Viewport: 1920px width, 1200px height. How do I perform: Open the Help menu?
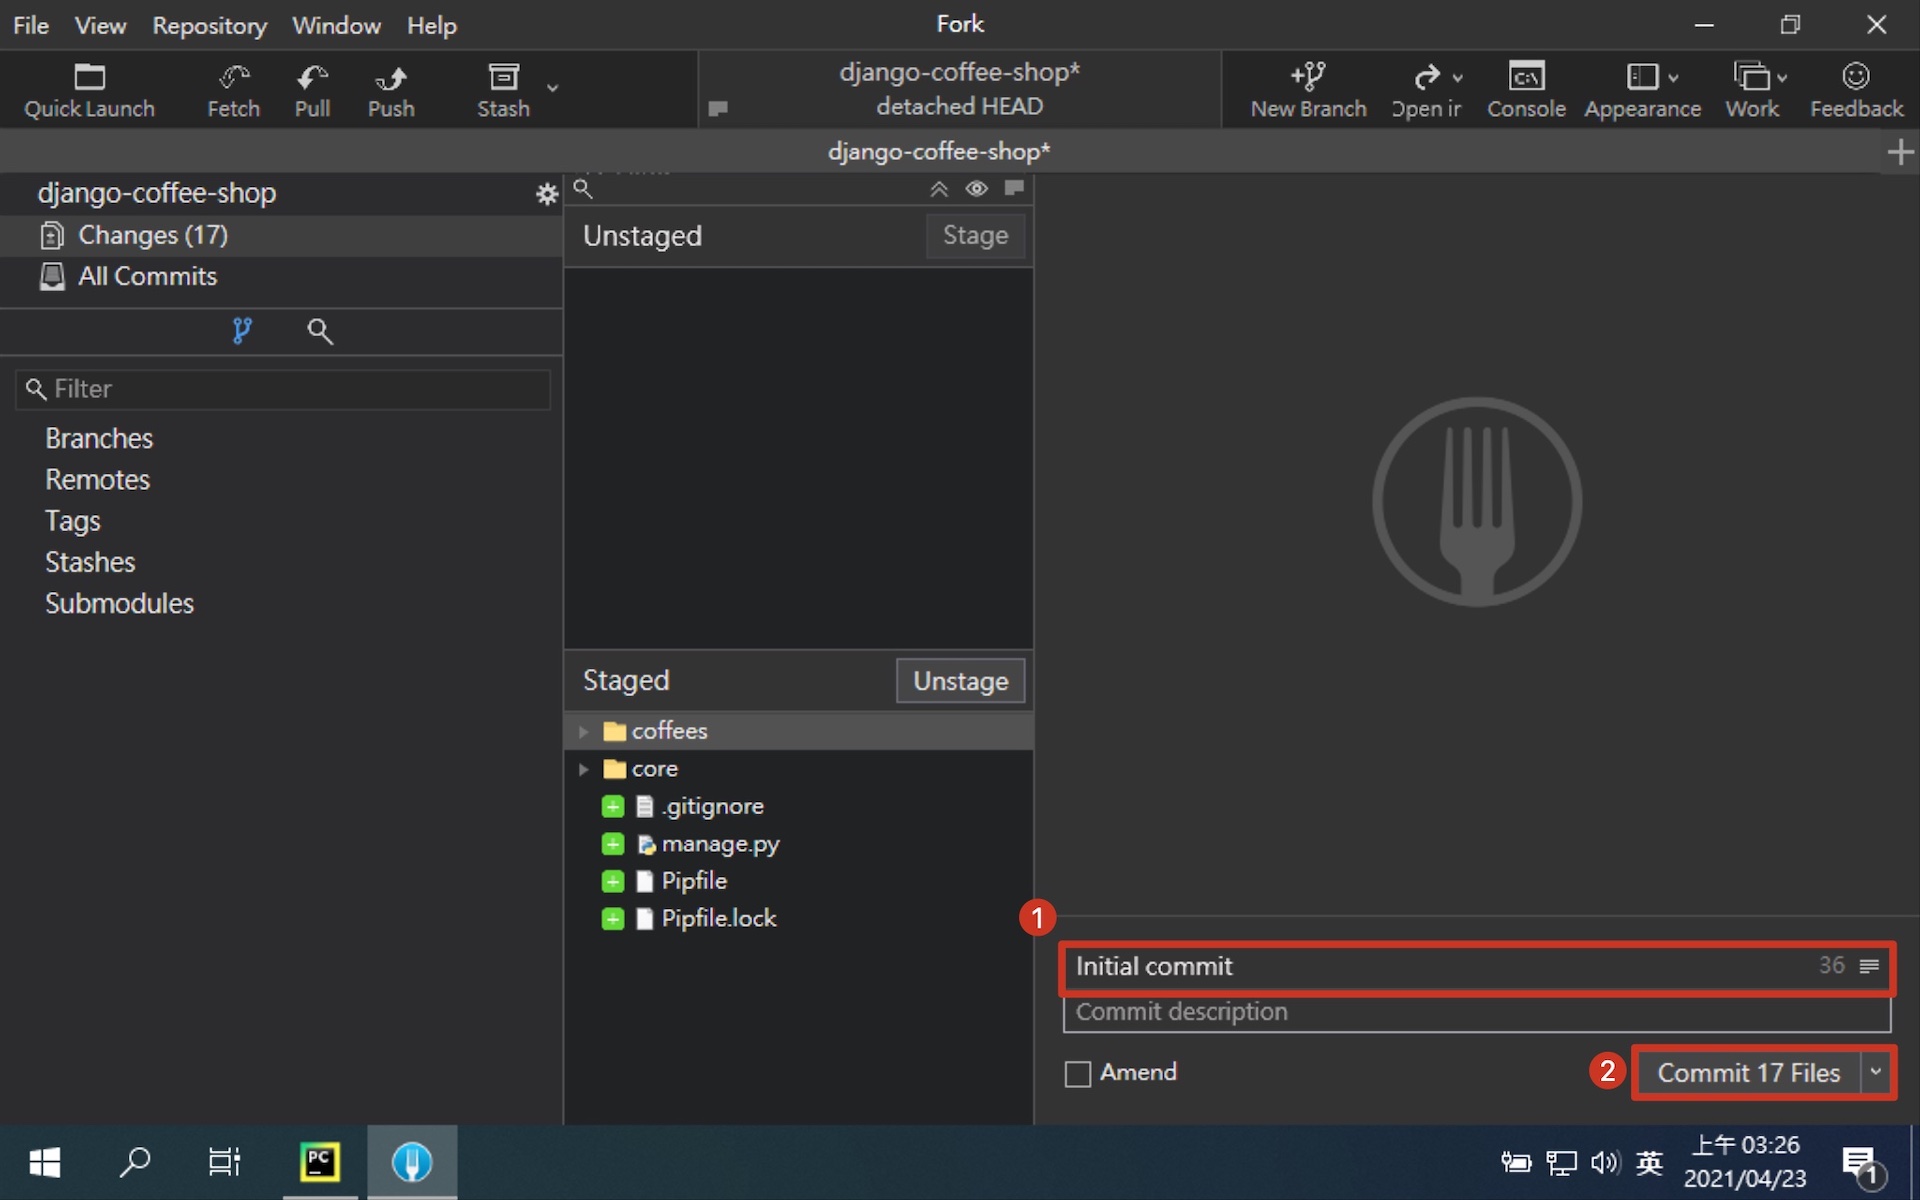[431, 25]
